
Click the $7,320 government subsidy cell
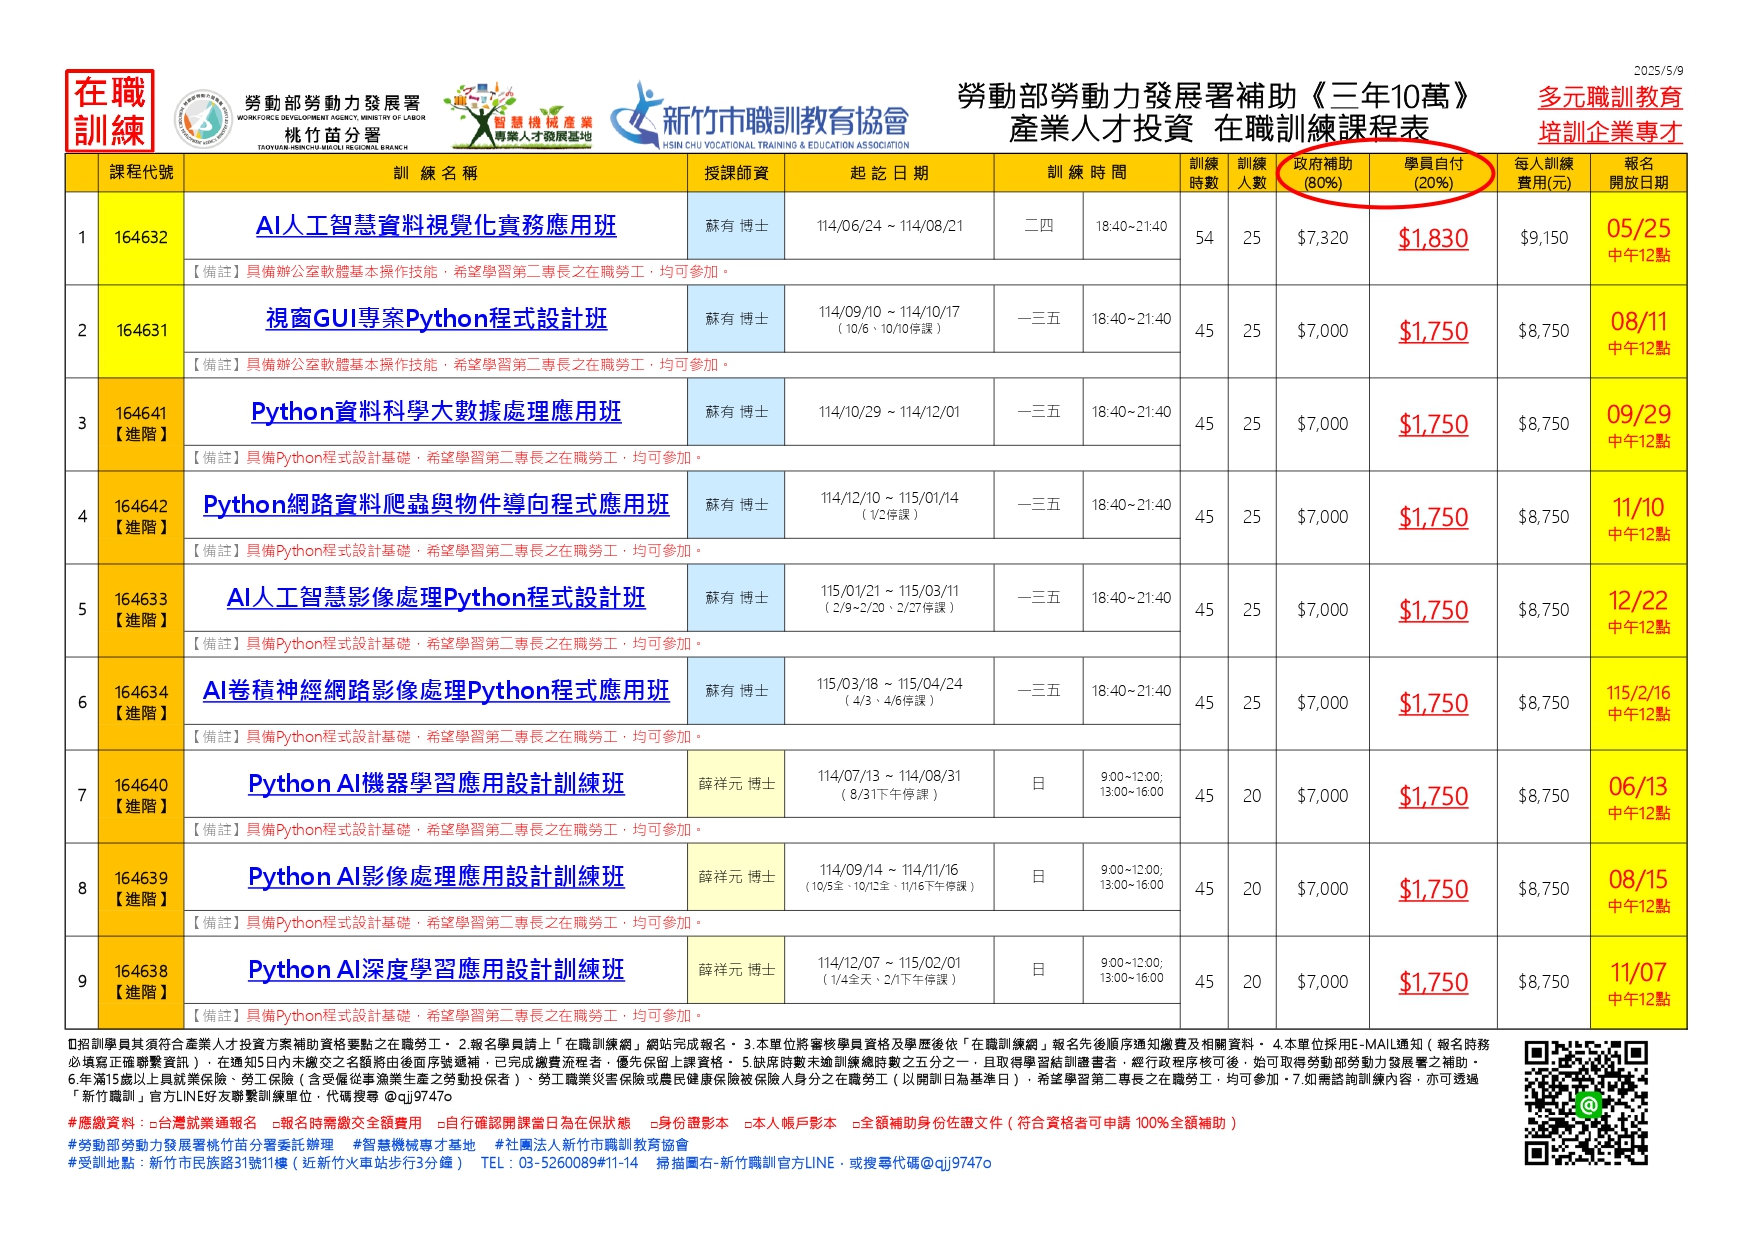tap(1322, 238)
